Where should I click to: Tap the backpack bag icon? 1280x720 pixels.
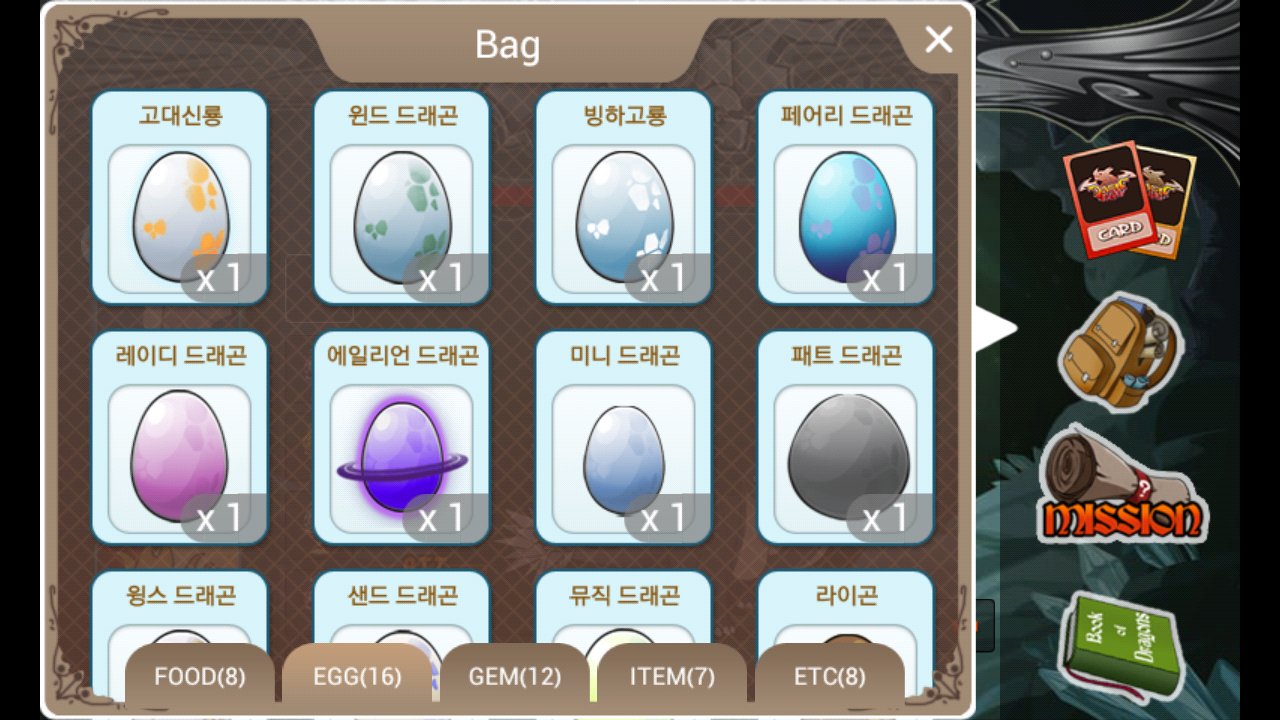[1120, 352]
